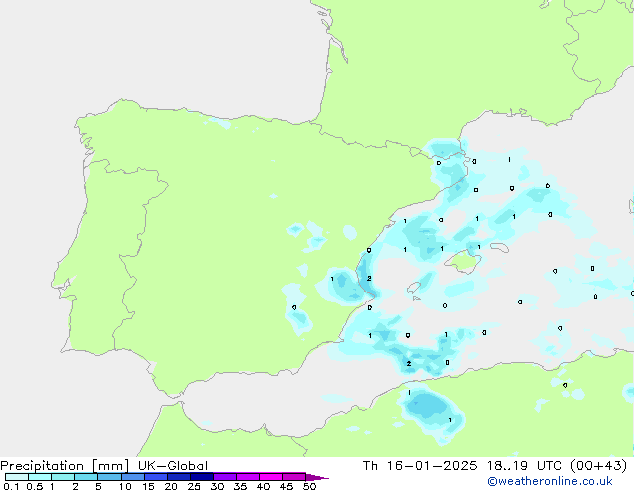Click the arrow tip beyond 50 on legend

317,477
